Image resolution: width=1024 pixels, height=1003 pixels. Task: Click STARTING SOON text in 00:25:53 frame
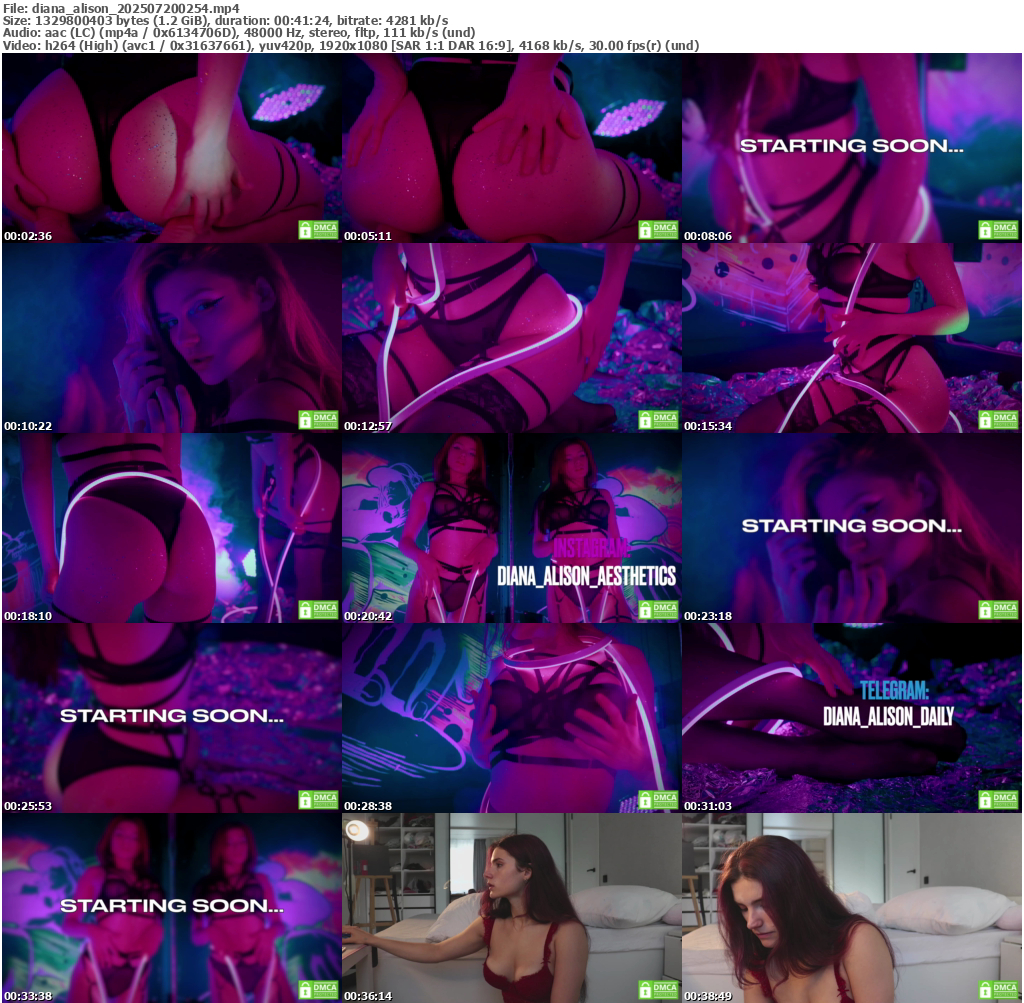pyautogui.click(x=172, y=716)
